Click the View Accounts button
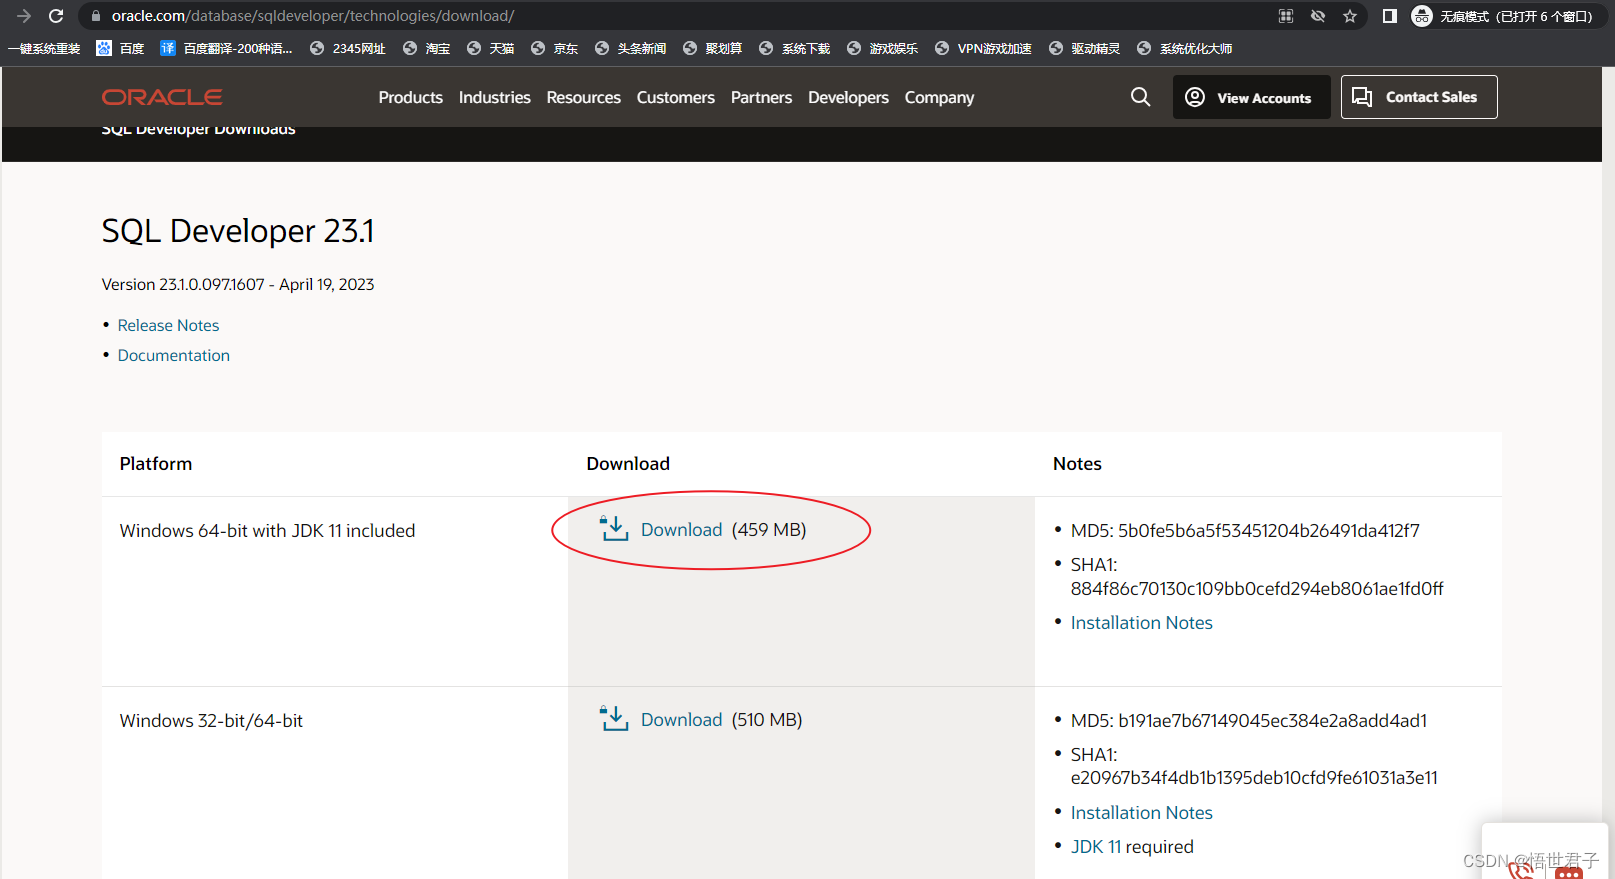Image resolution: width=1615 pixels, height=879 pixels. [1251, 97]
